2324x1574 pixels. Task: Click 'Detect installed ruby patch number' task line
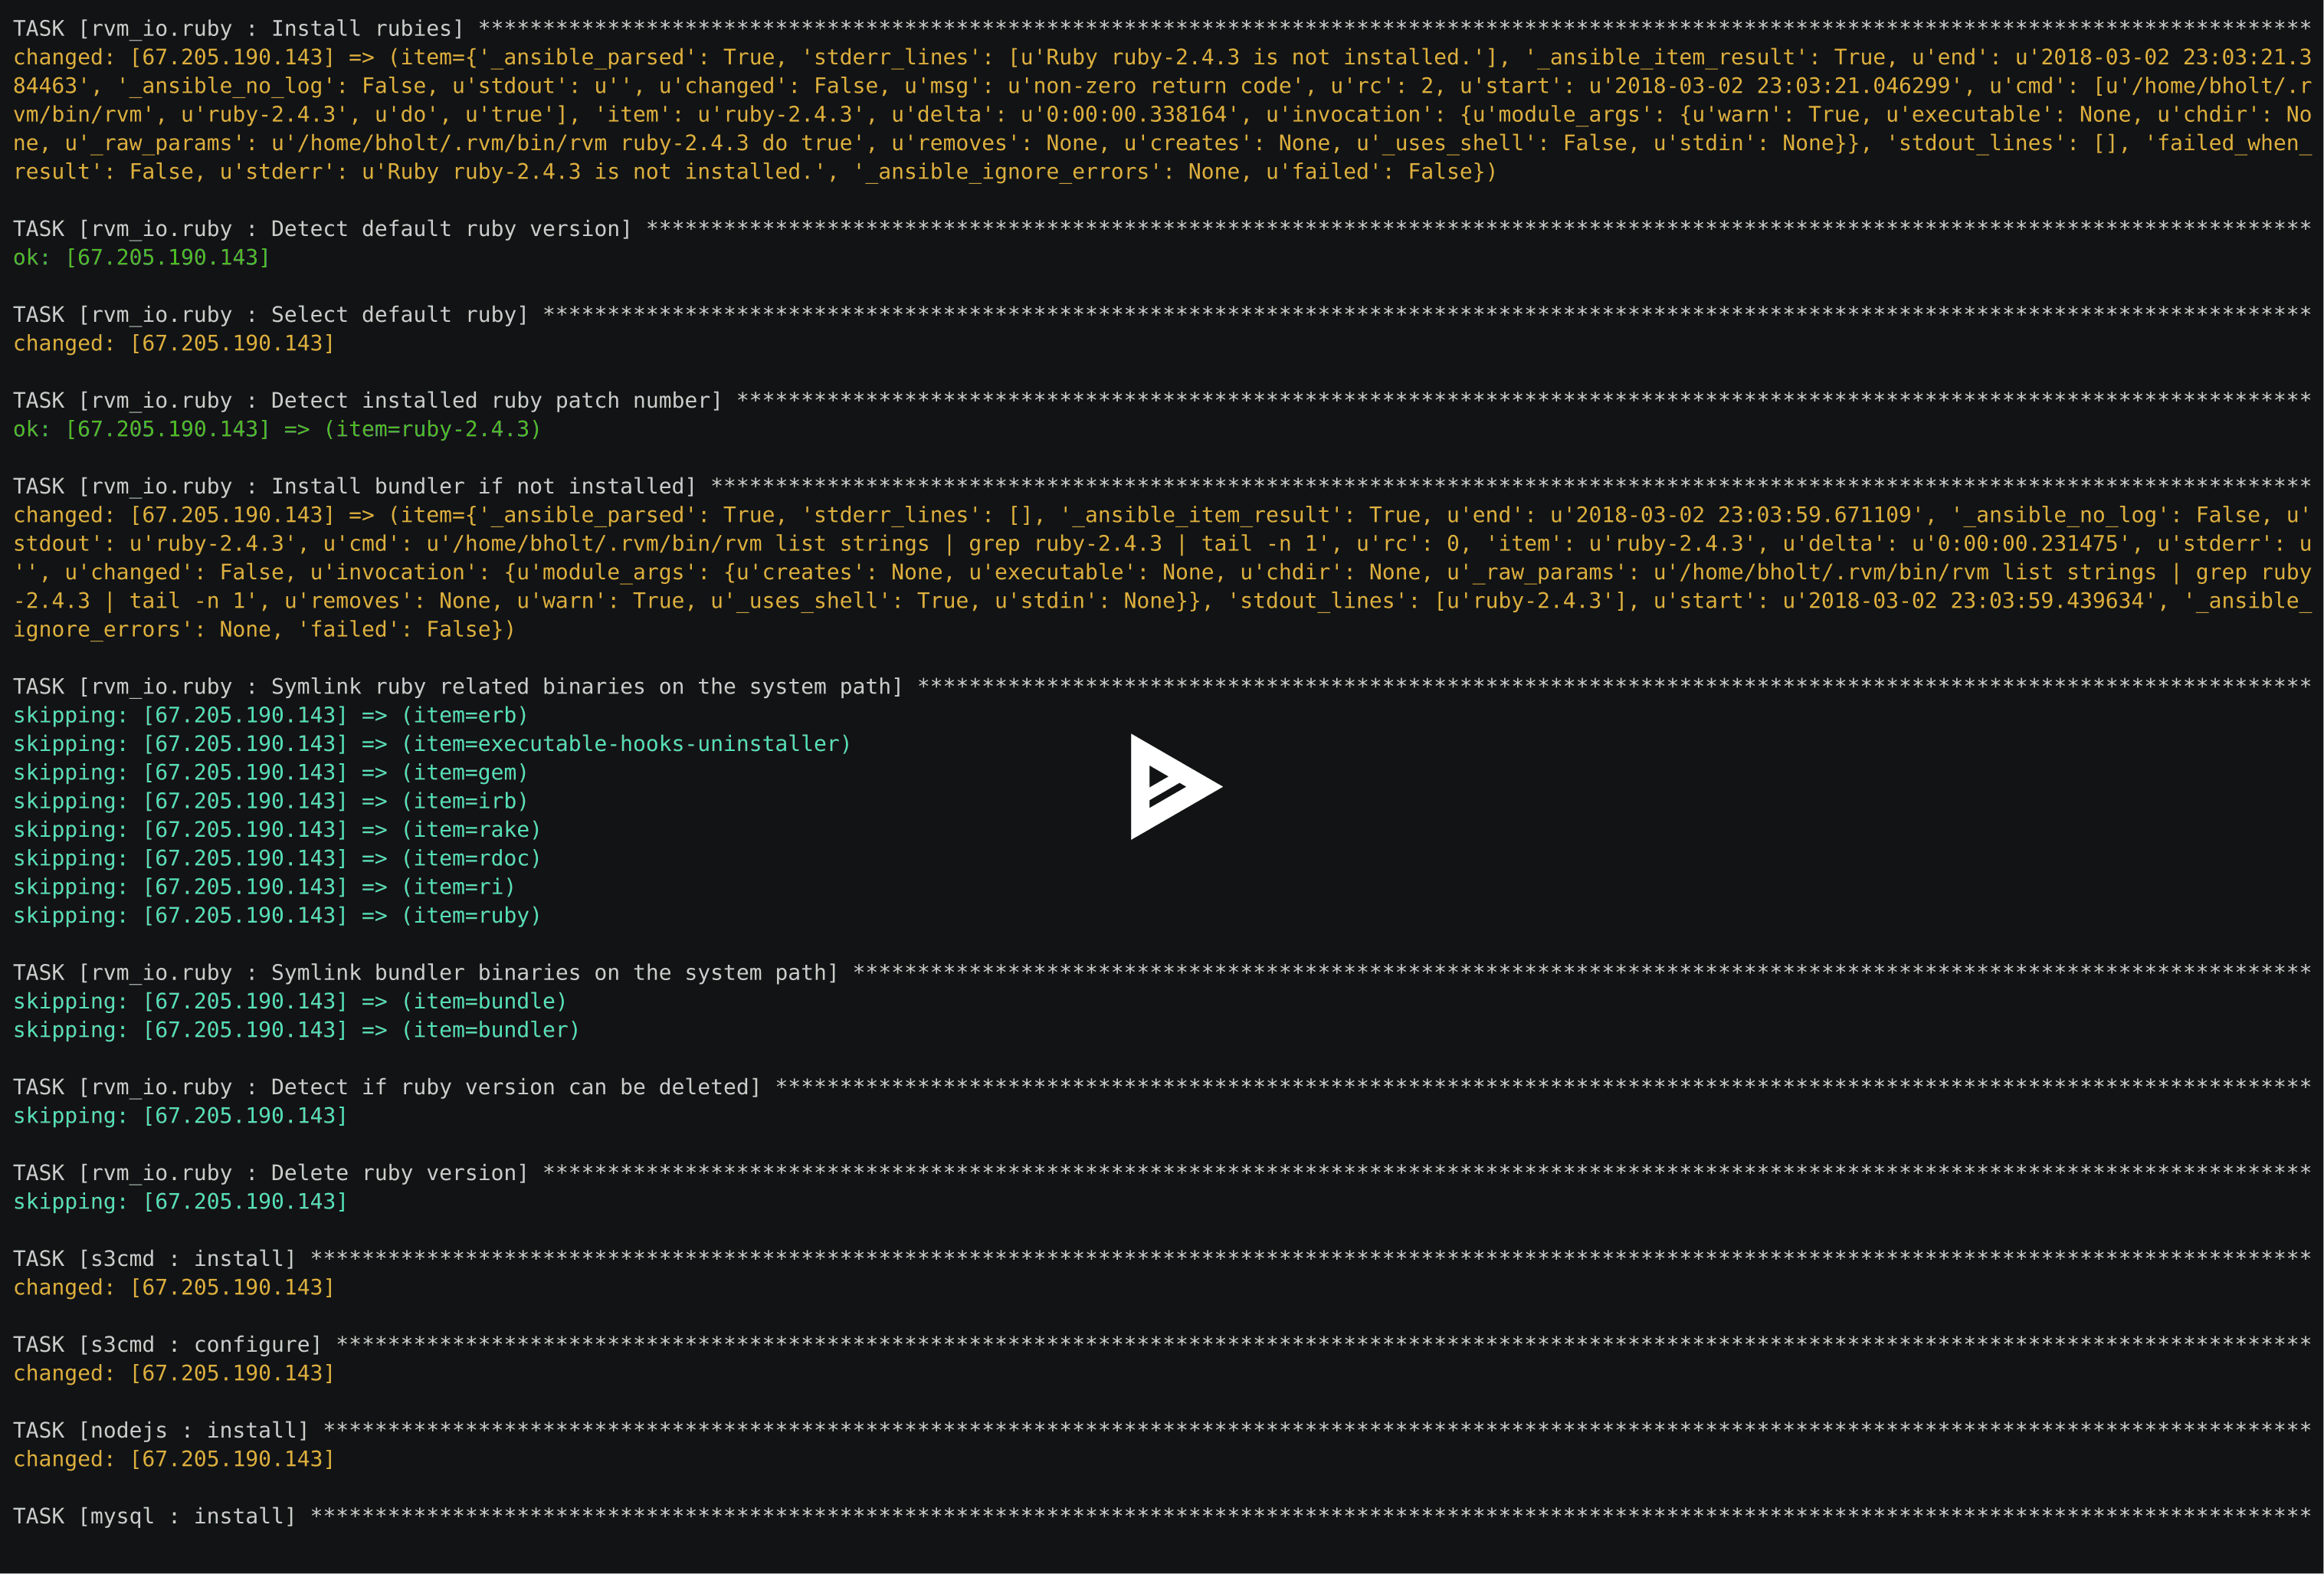coord(1162,401)
